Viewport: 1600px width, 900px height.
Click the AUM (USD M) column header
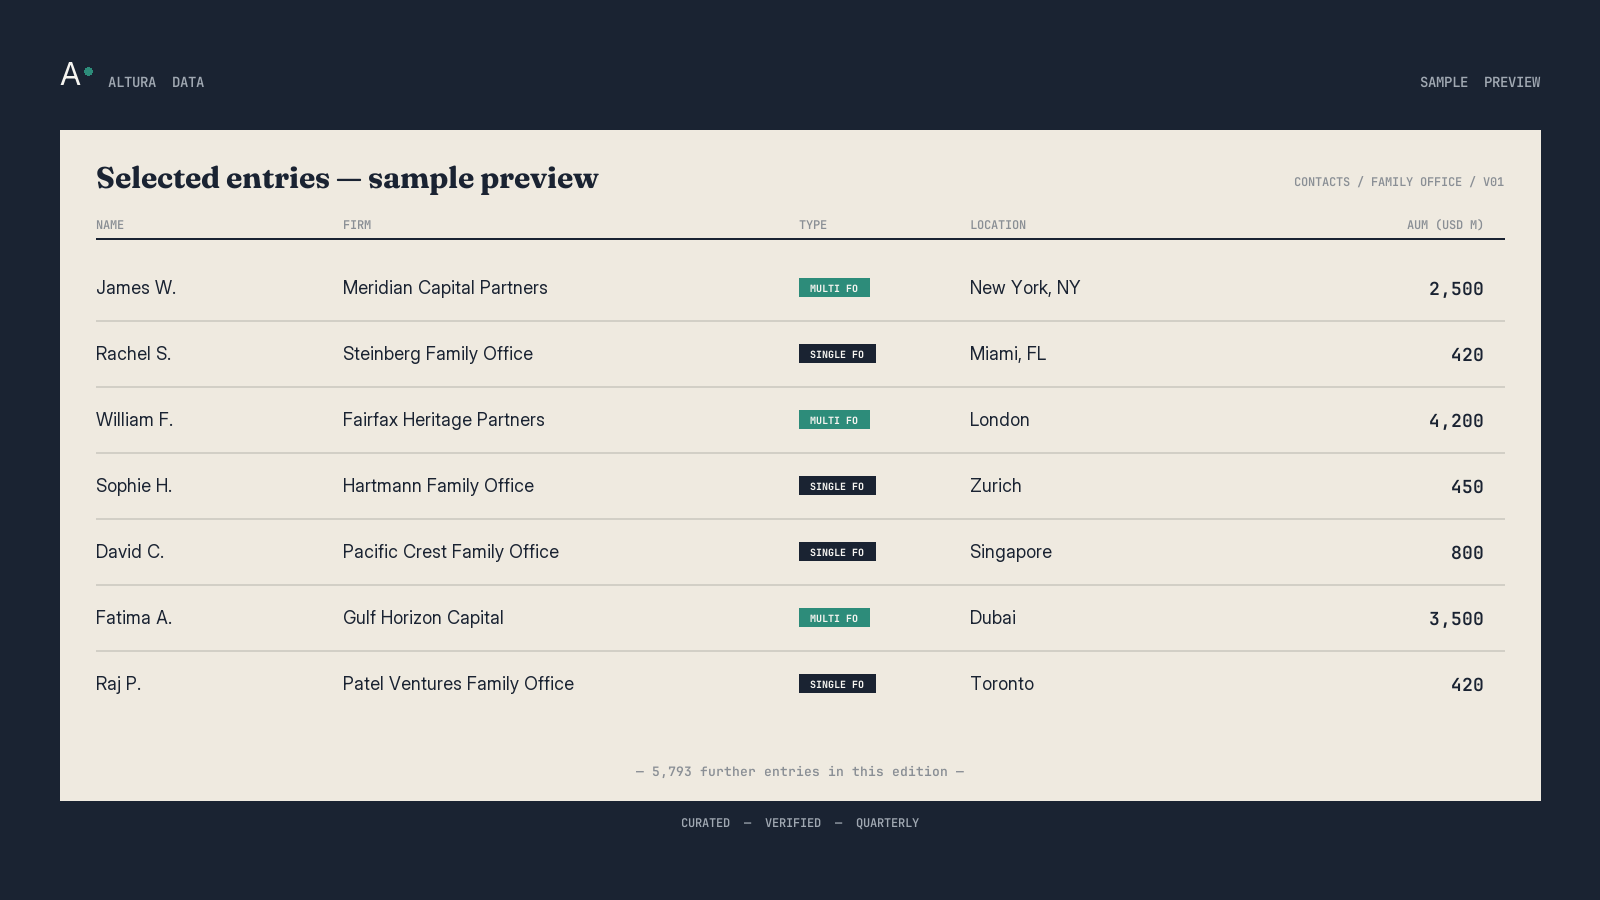1445,225
